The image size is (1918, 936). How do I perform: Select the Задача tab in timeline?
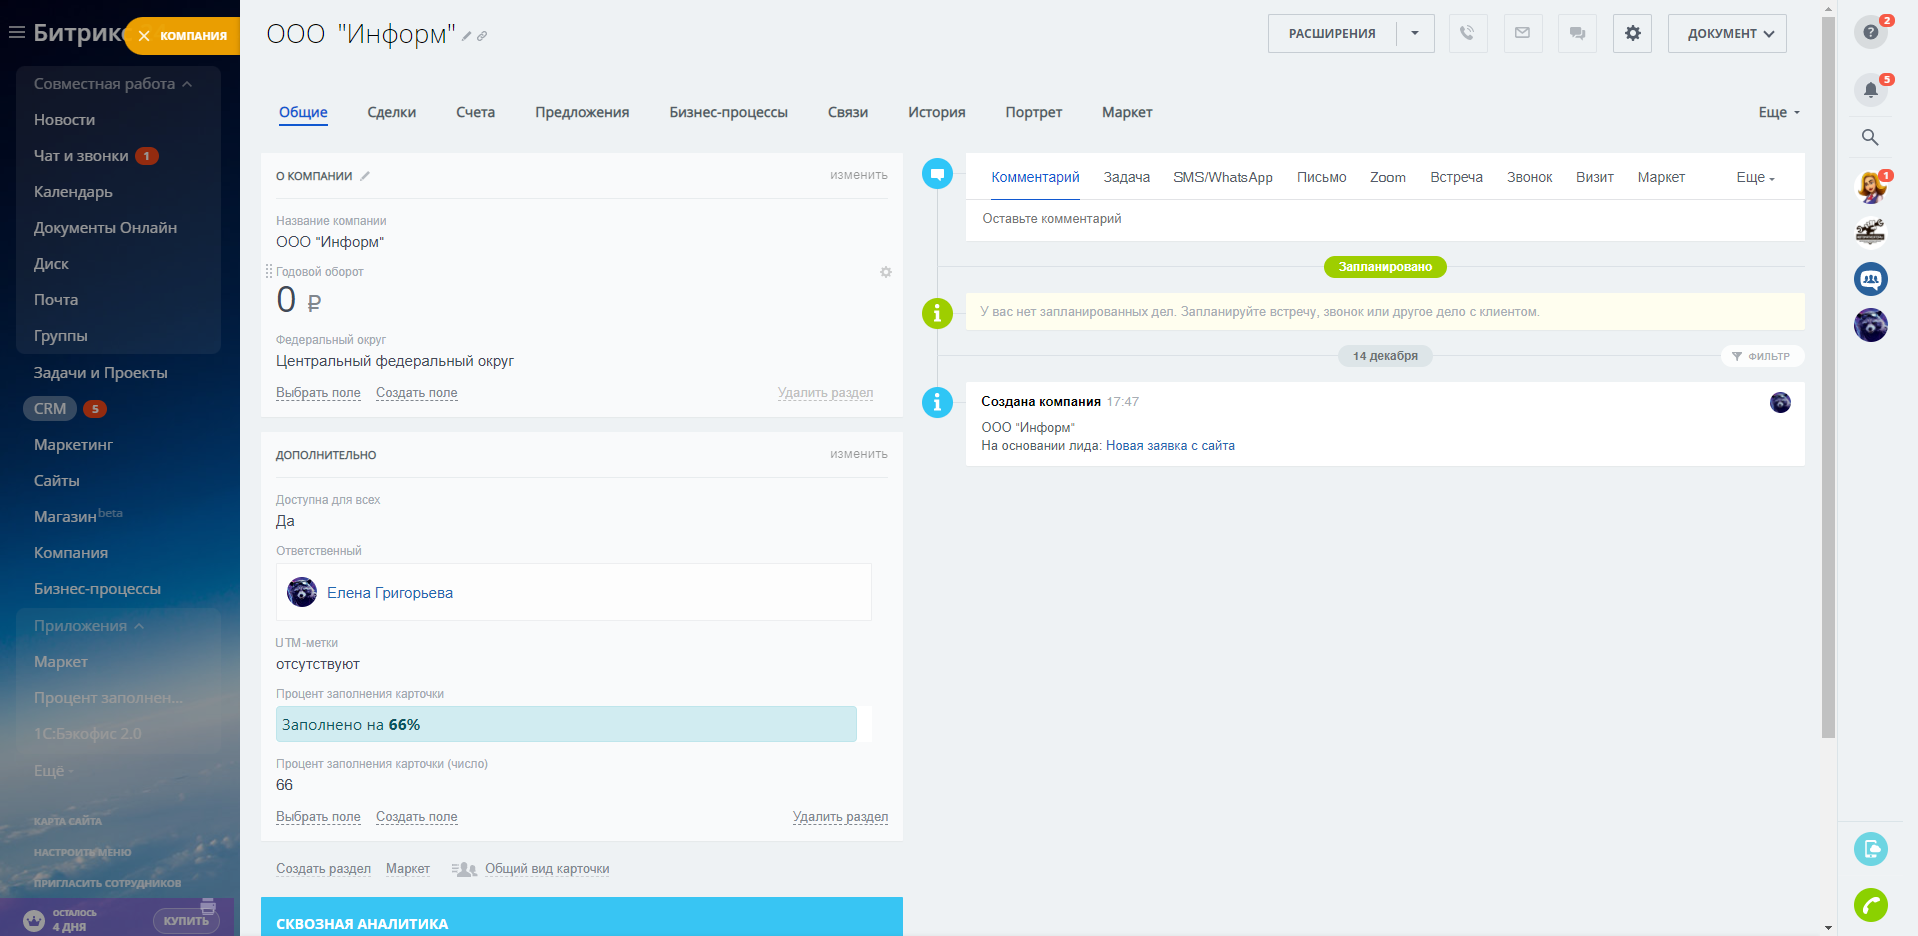tap(1126, 177)
